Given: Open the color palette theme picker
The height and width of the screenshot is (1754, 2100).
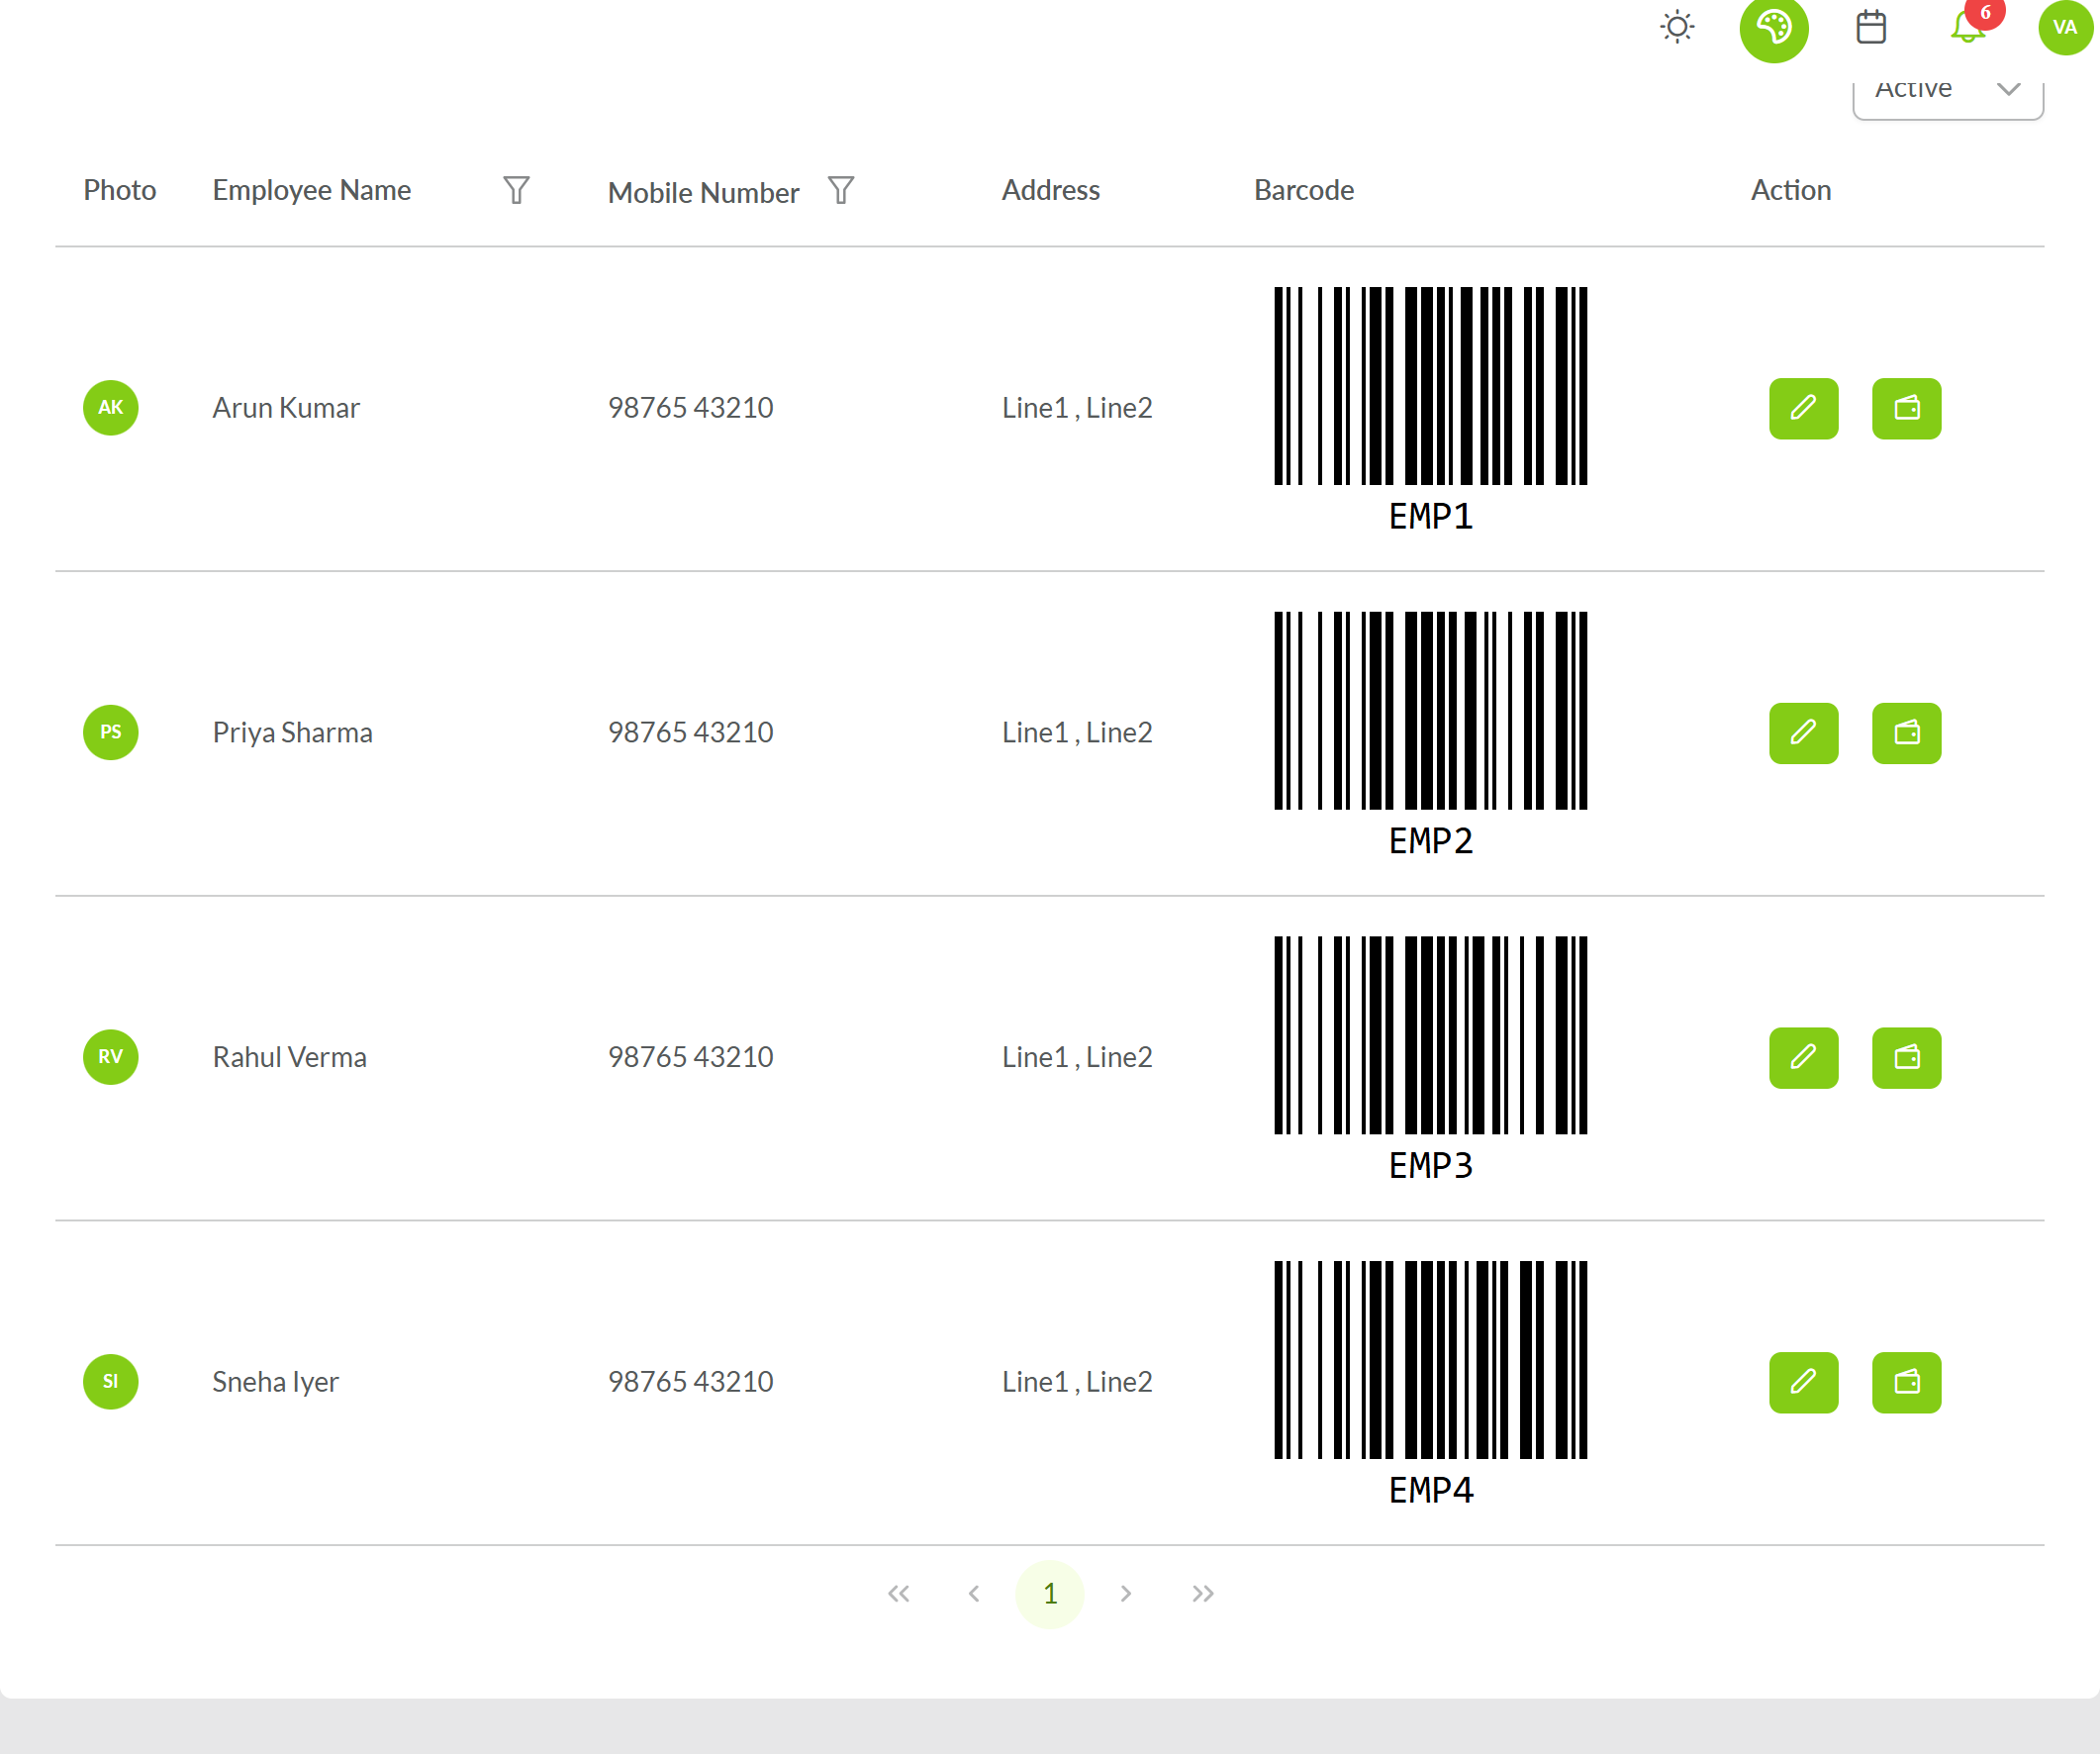Looking at the screenshot, I should point(1774,28).
